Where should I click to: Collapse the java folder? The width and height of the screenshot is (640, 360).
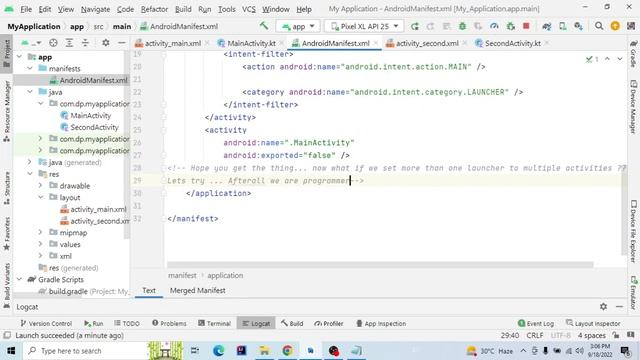[x=30, y=92]
